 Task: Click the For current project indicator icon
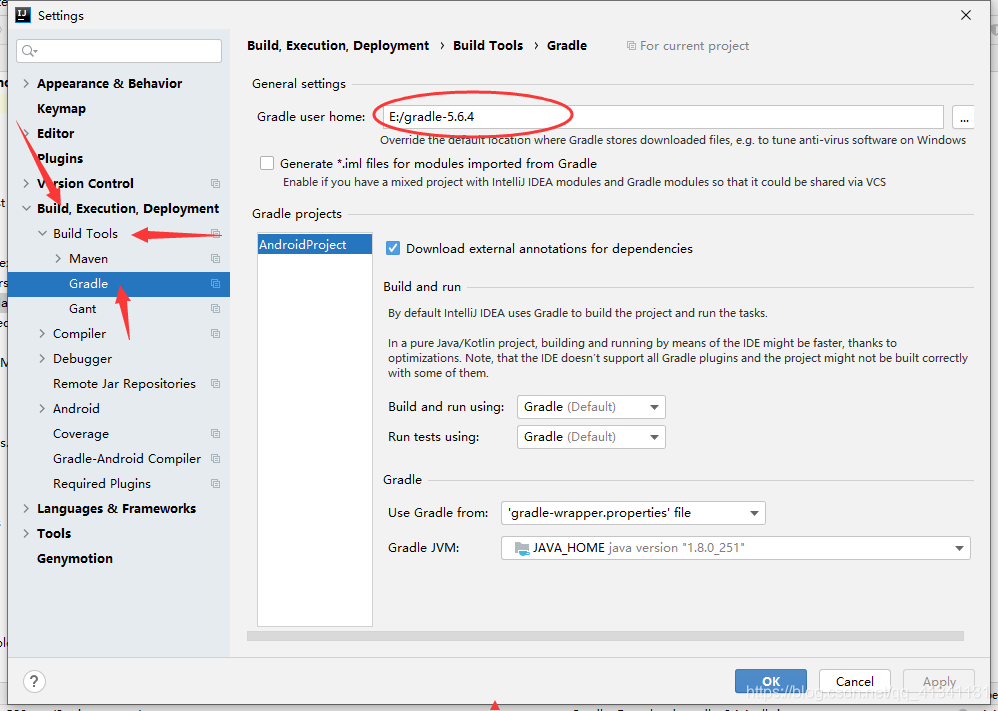click(x=631, y=45)
